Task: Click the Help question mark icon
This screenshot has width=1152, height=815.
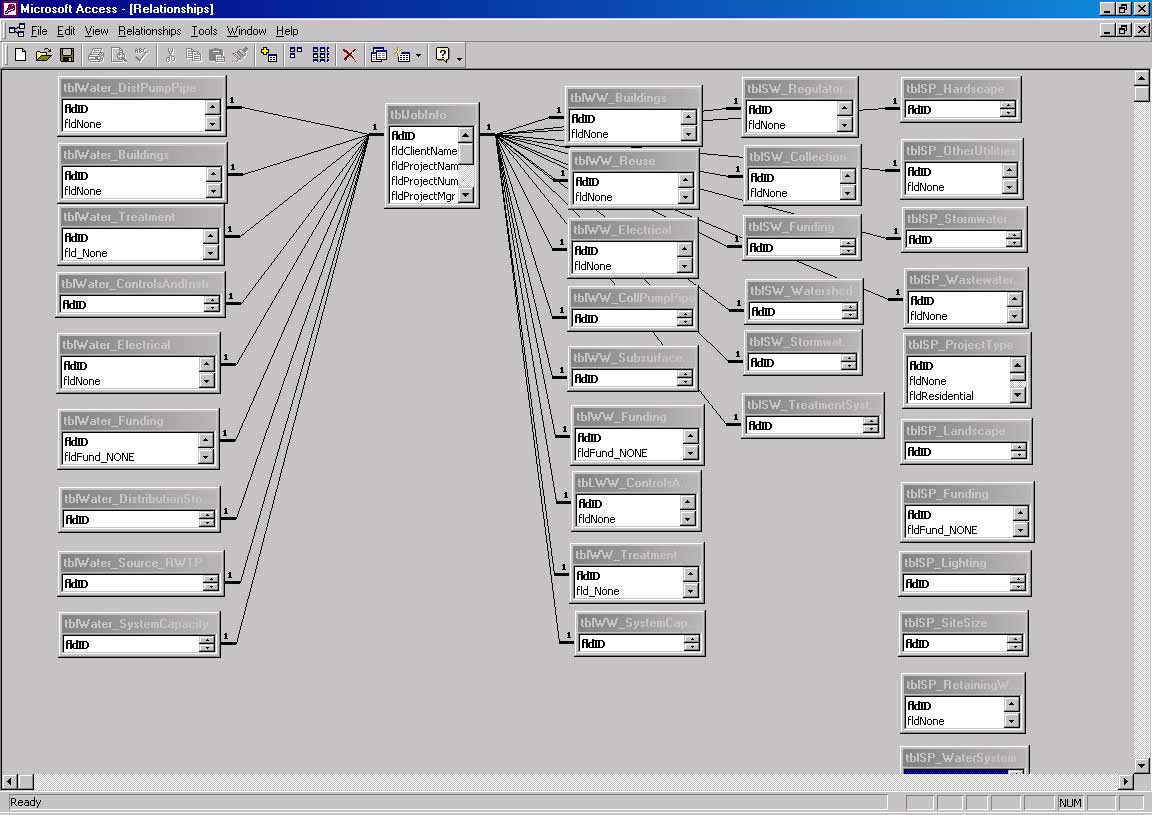Action: 442,55
